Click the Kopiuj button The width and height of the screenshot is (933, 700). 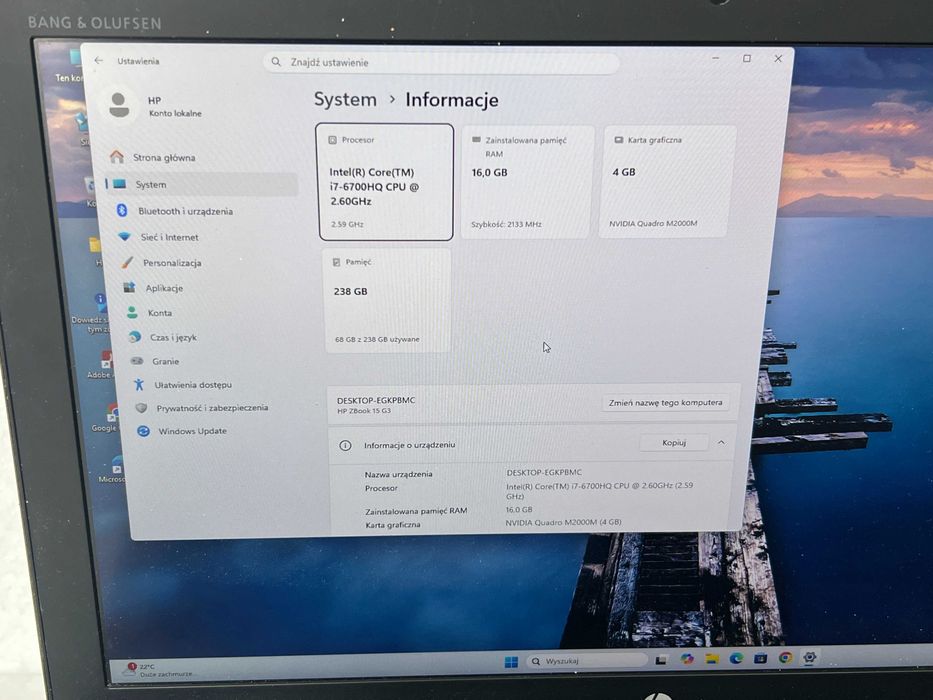coord(674,442)
